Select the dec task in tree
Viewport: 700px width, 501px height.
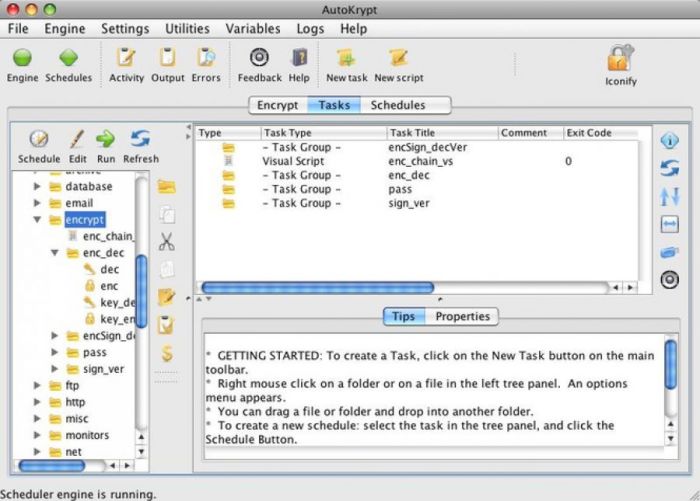click(x=109, y=269)
